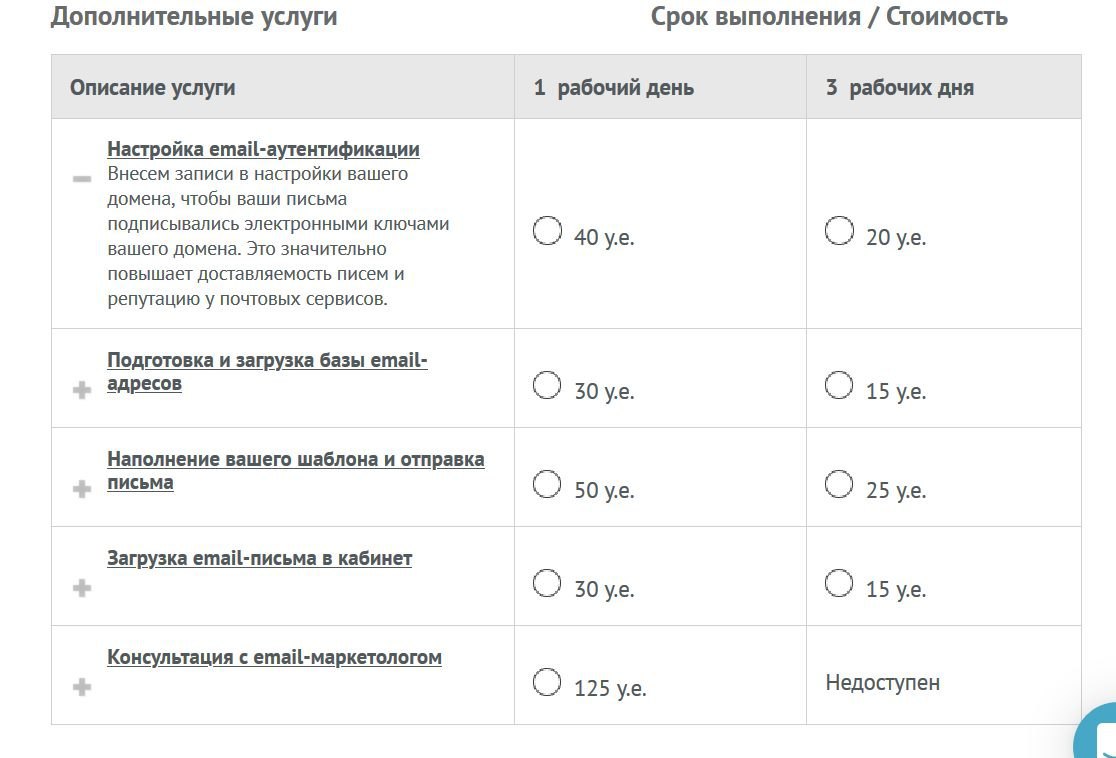Expand the email database preparation row
Viewport: 1116px width, 758px height.
(82, 390)
